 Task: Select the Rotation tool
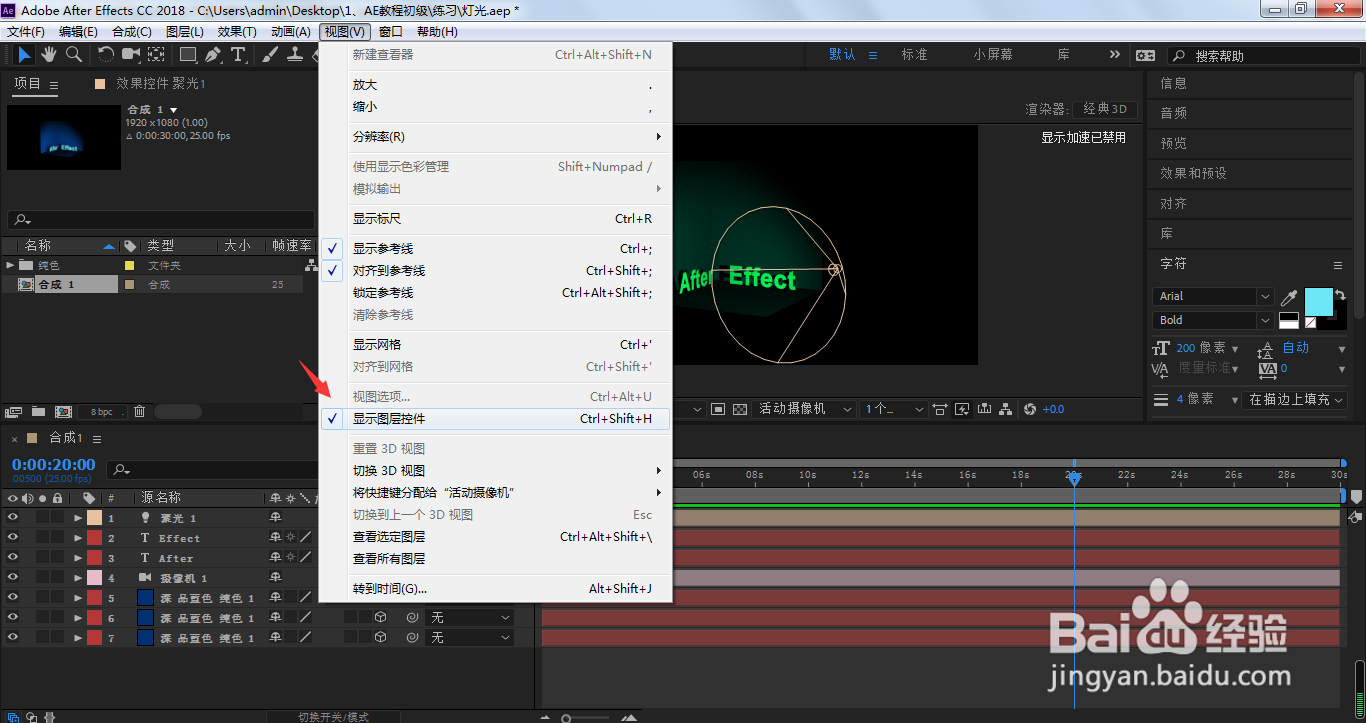point(106,54)
